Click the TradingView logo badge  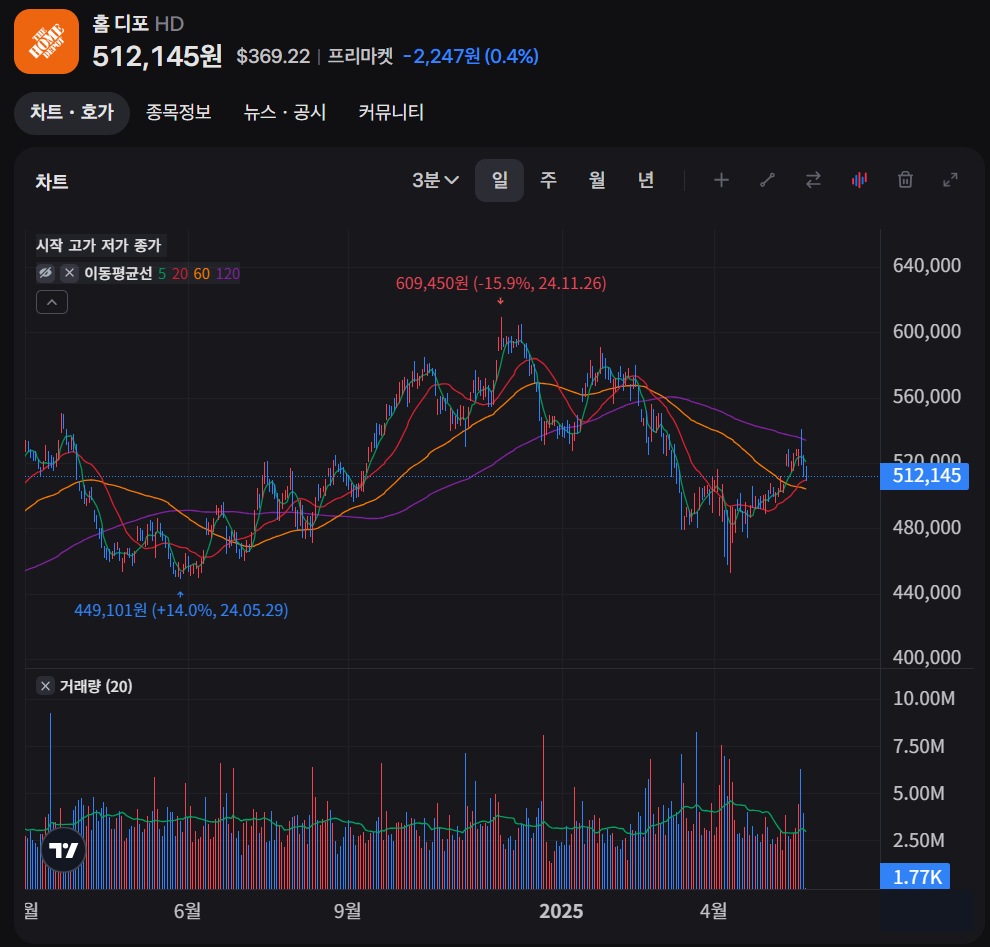coord(64,850)
